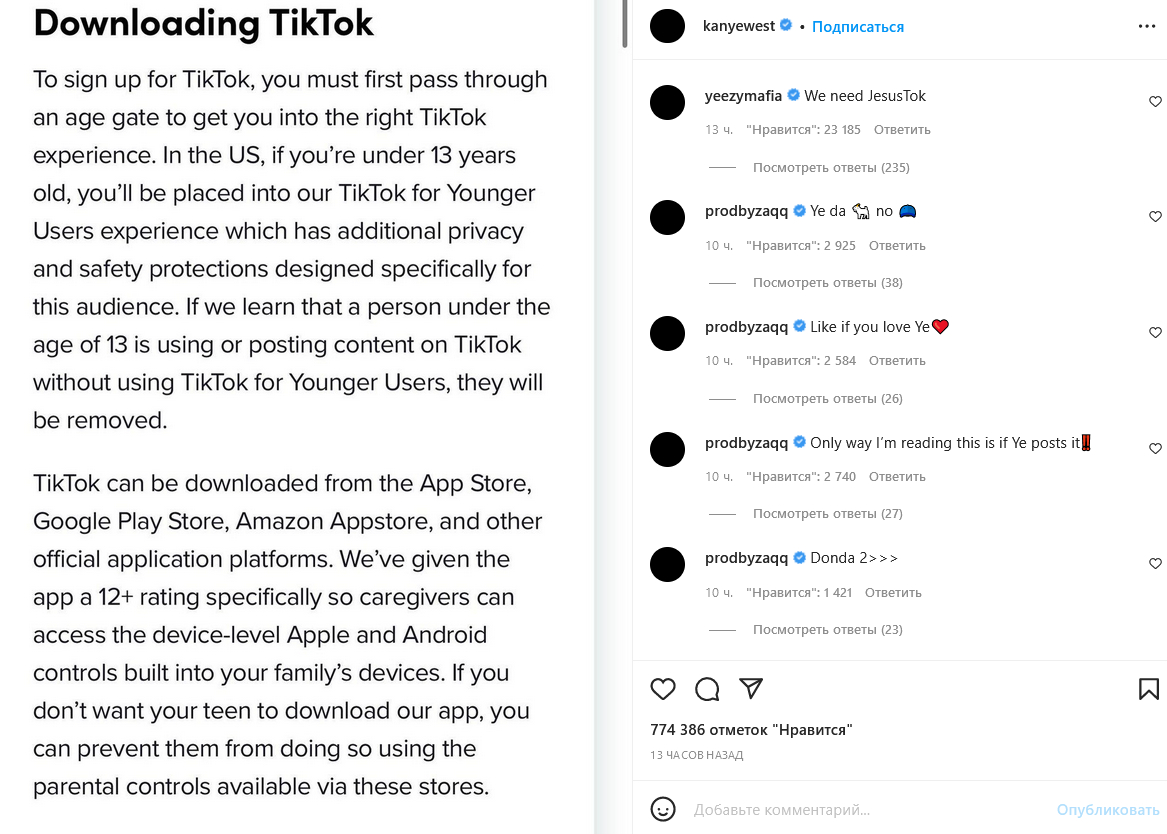Image resolution: width=1167 pixels, height=834 pixels.
Task: Save the post with the bookmark icon
Action: click(1149, 689)
